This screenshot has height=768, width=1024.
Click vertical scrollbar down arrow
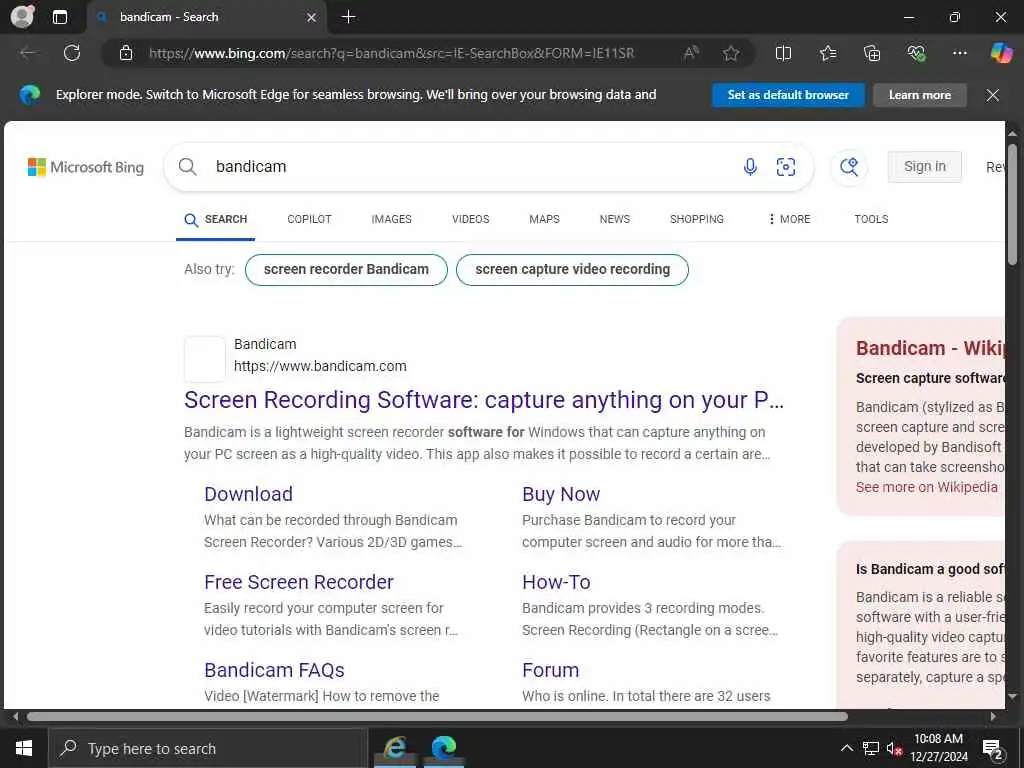pyautogui.click(x=1012, y=697)
